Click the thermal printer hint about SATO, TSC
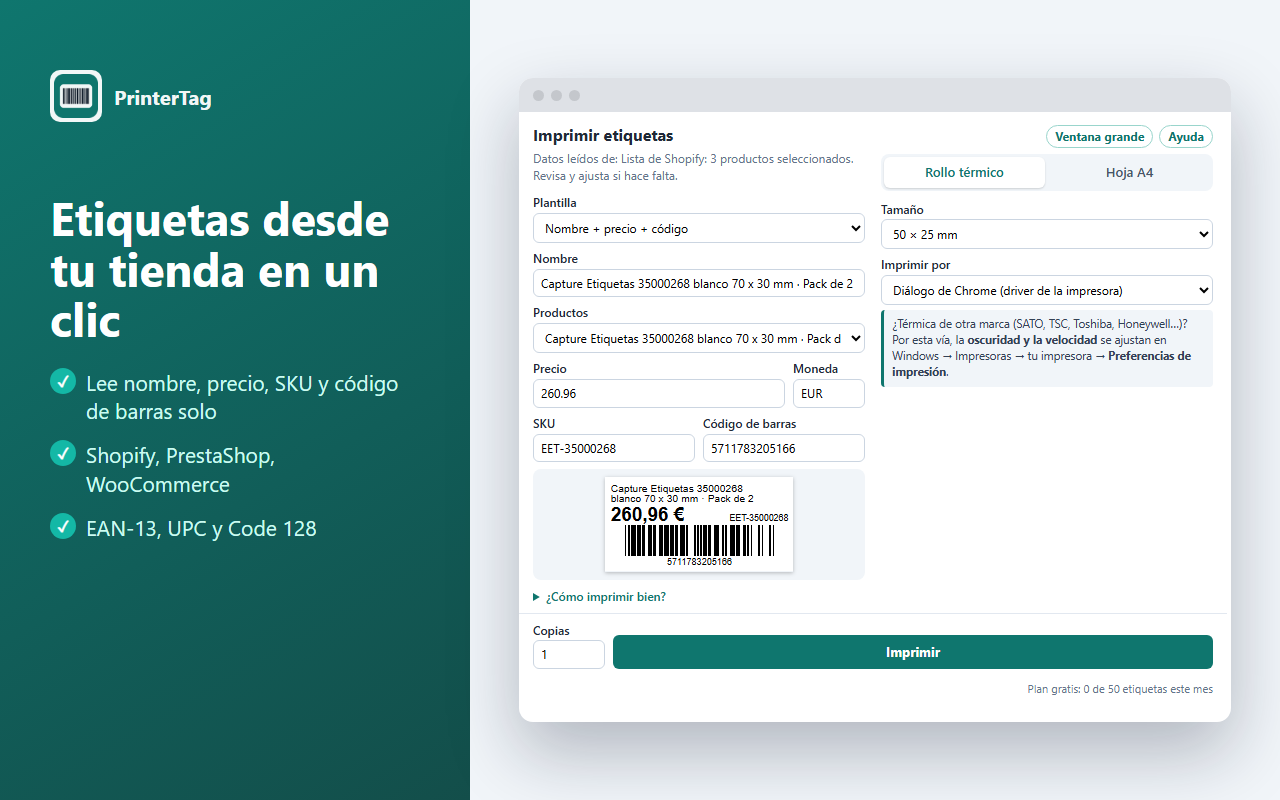1280x800 pixels. click(1047, 348)
